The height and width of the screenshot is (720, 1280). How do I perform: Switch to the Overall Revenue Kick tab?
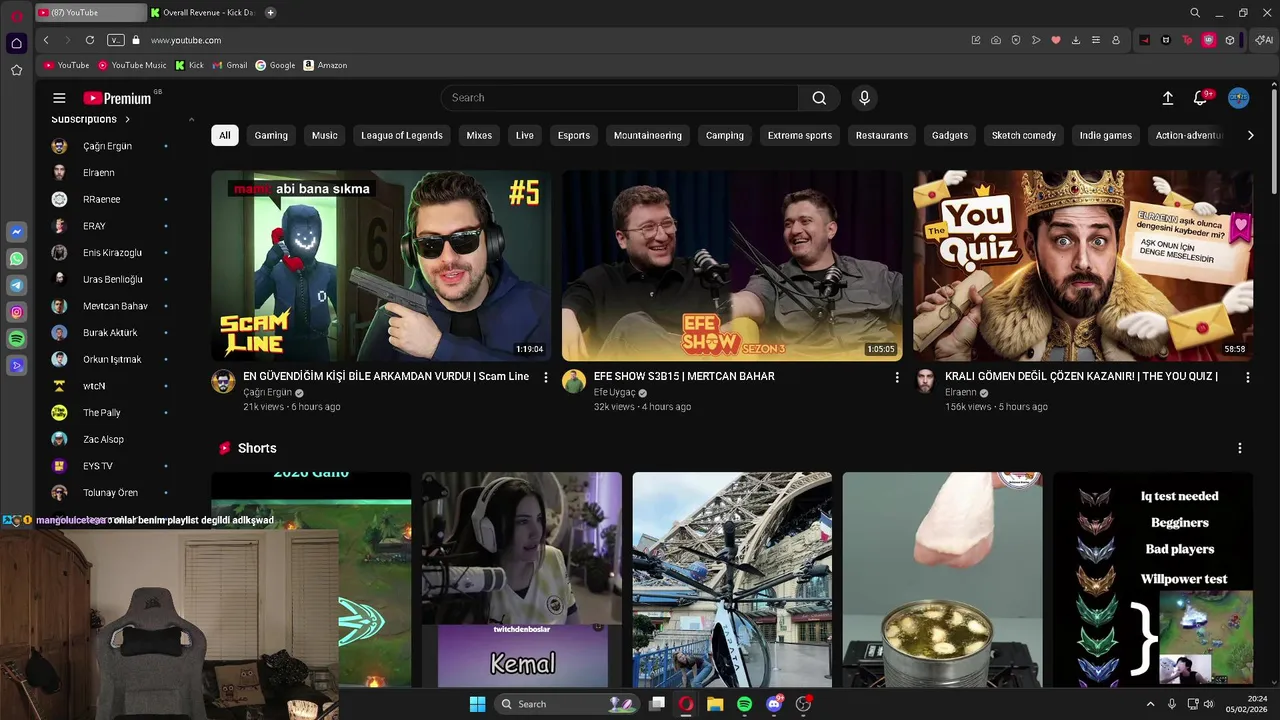[x=203, y=13]
